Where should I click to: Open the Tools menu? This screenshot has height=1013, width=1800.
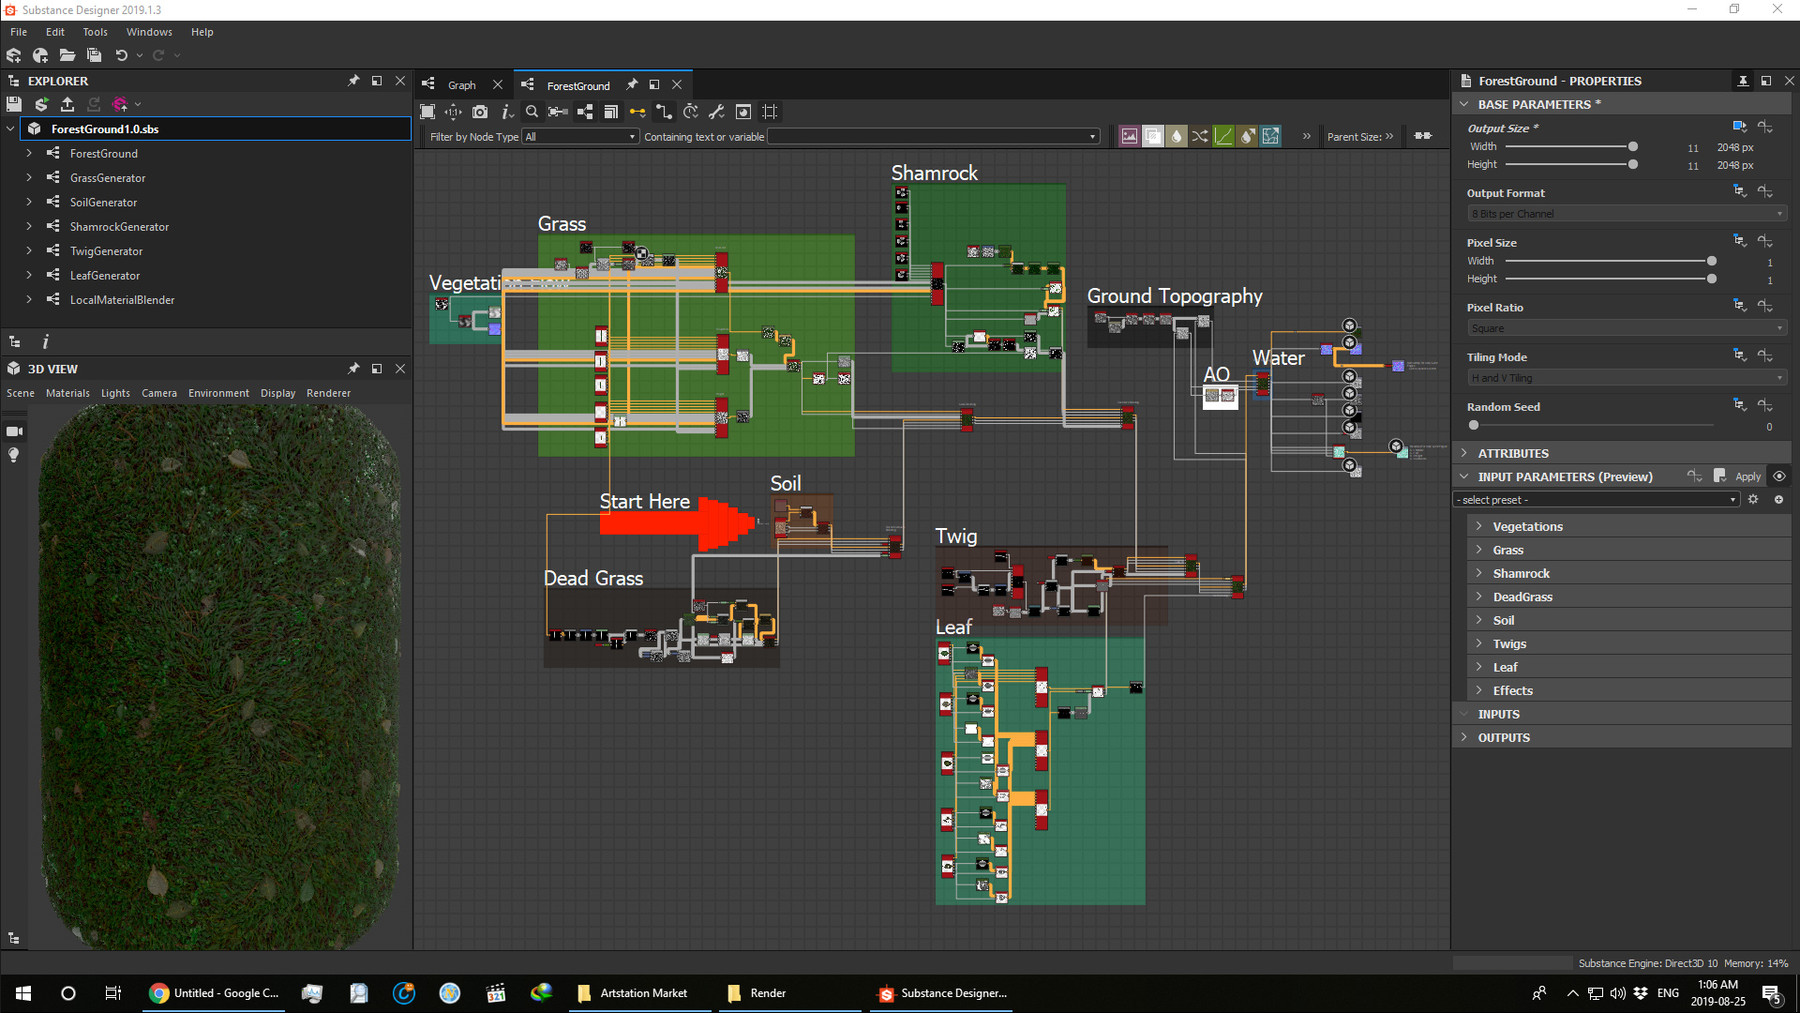tap(95, 32)
